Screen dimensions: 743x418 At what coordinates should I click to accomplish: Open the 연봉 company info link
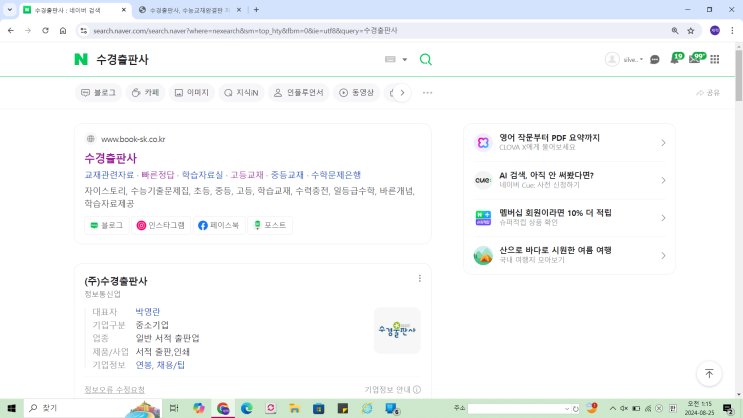[x=144, y=365]
